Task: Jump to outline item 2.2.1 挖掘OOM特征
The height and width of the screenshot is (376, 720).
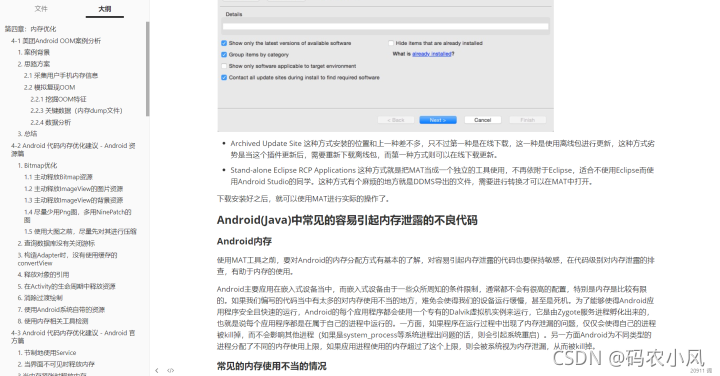Action: click(58, 99)
